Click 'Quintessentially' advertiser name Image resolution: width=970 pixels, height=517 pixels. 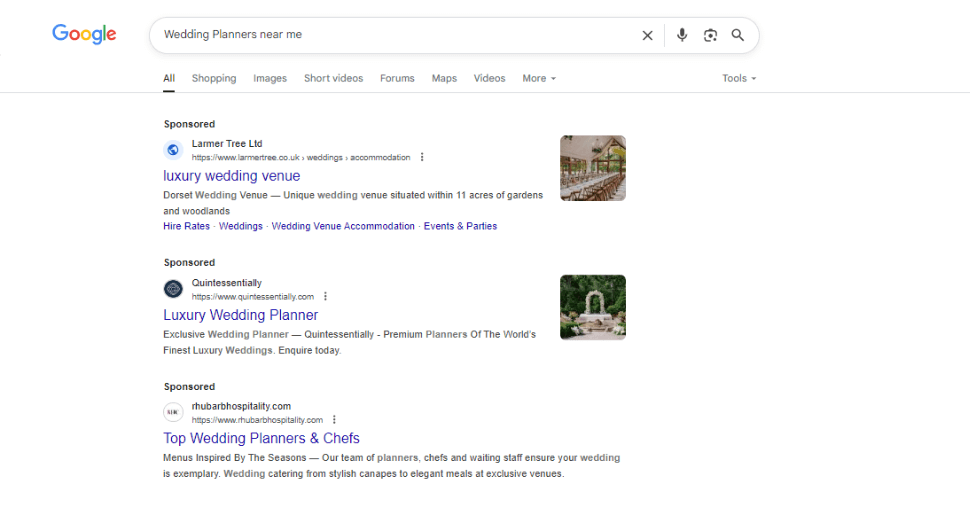coord(226,283)
